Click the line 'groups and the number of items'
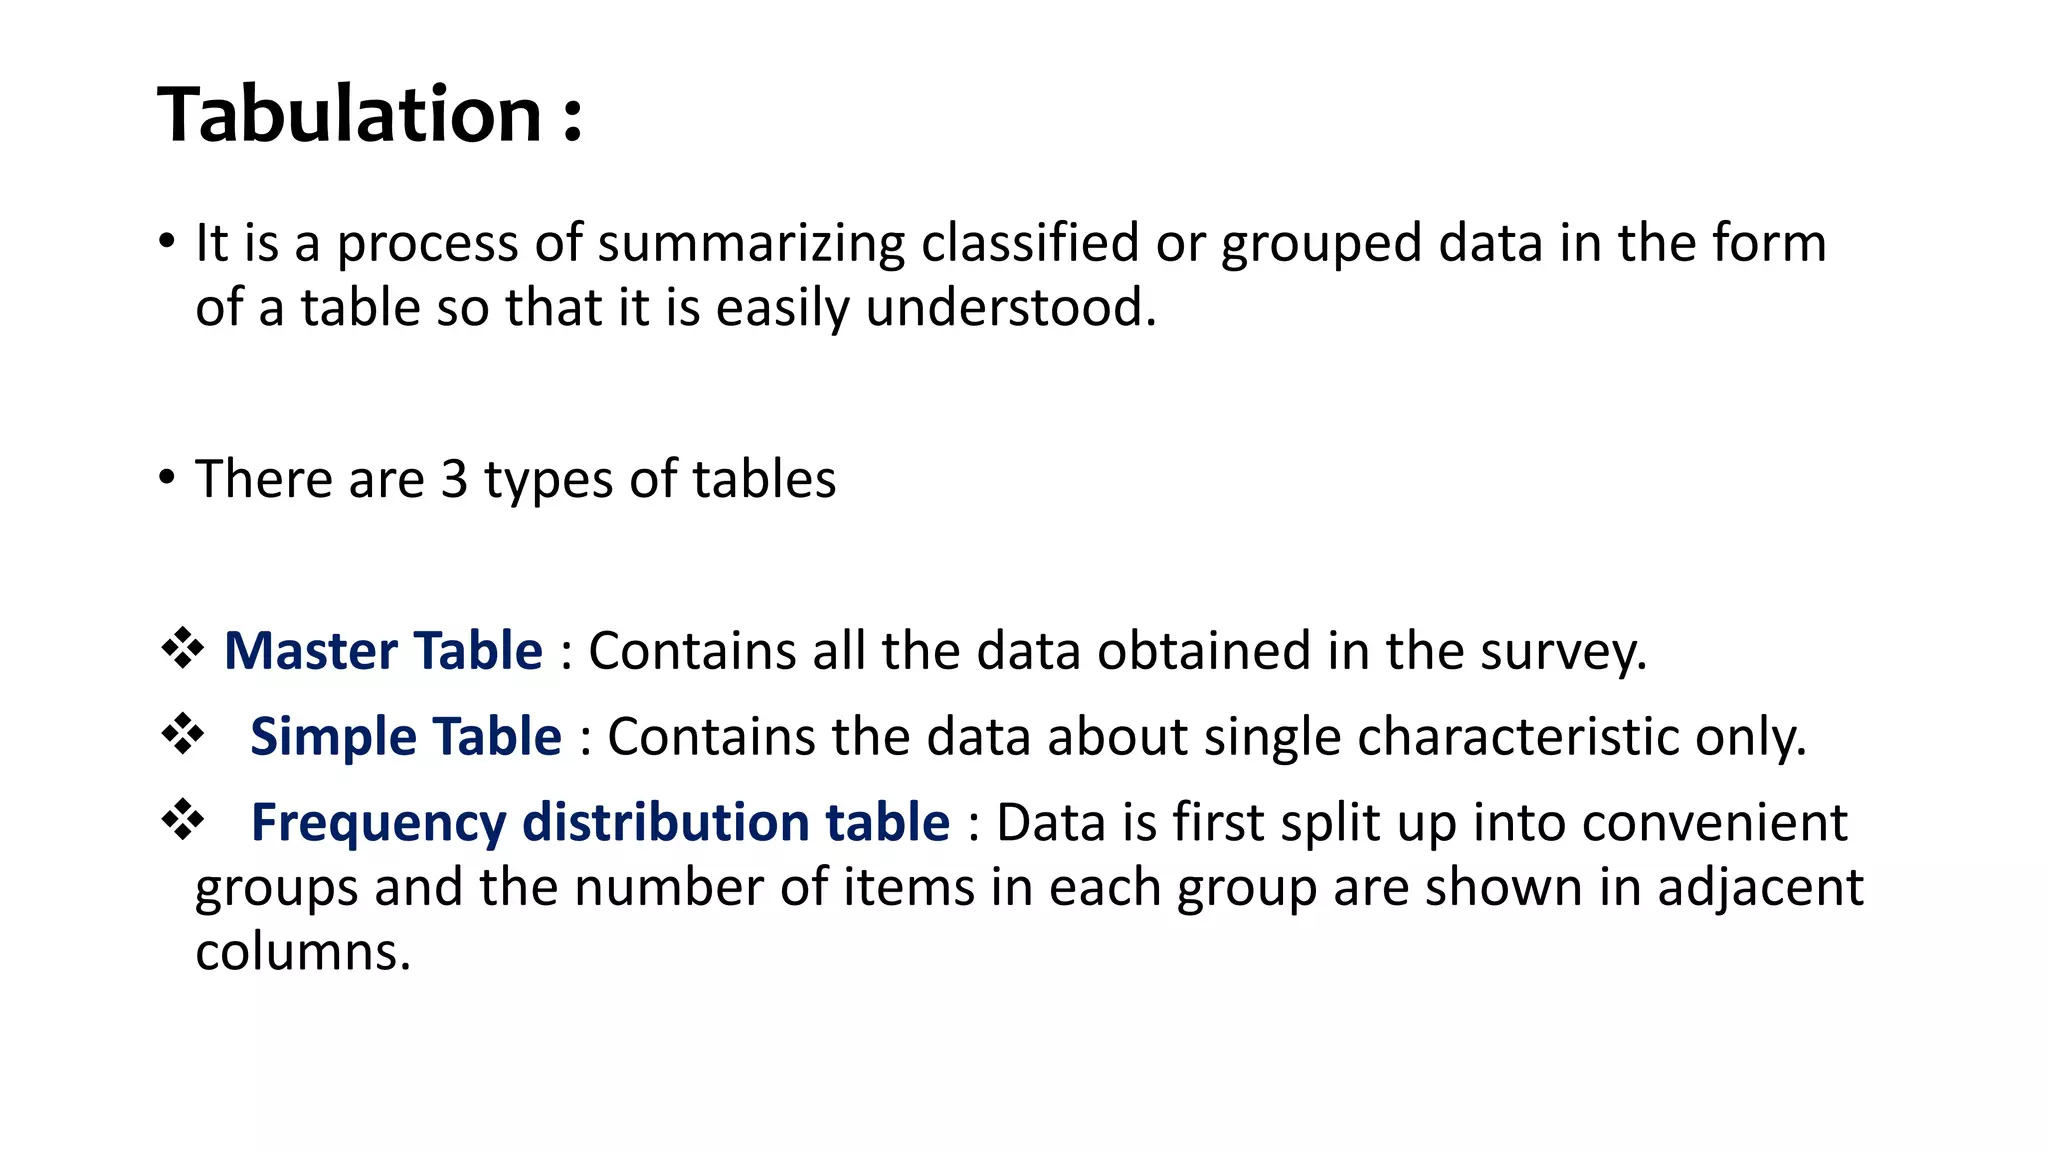Image resolution: width=2048 pixels, height=1152 pixels. click(1028, 887)
